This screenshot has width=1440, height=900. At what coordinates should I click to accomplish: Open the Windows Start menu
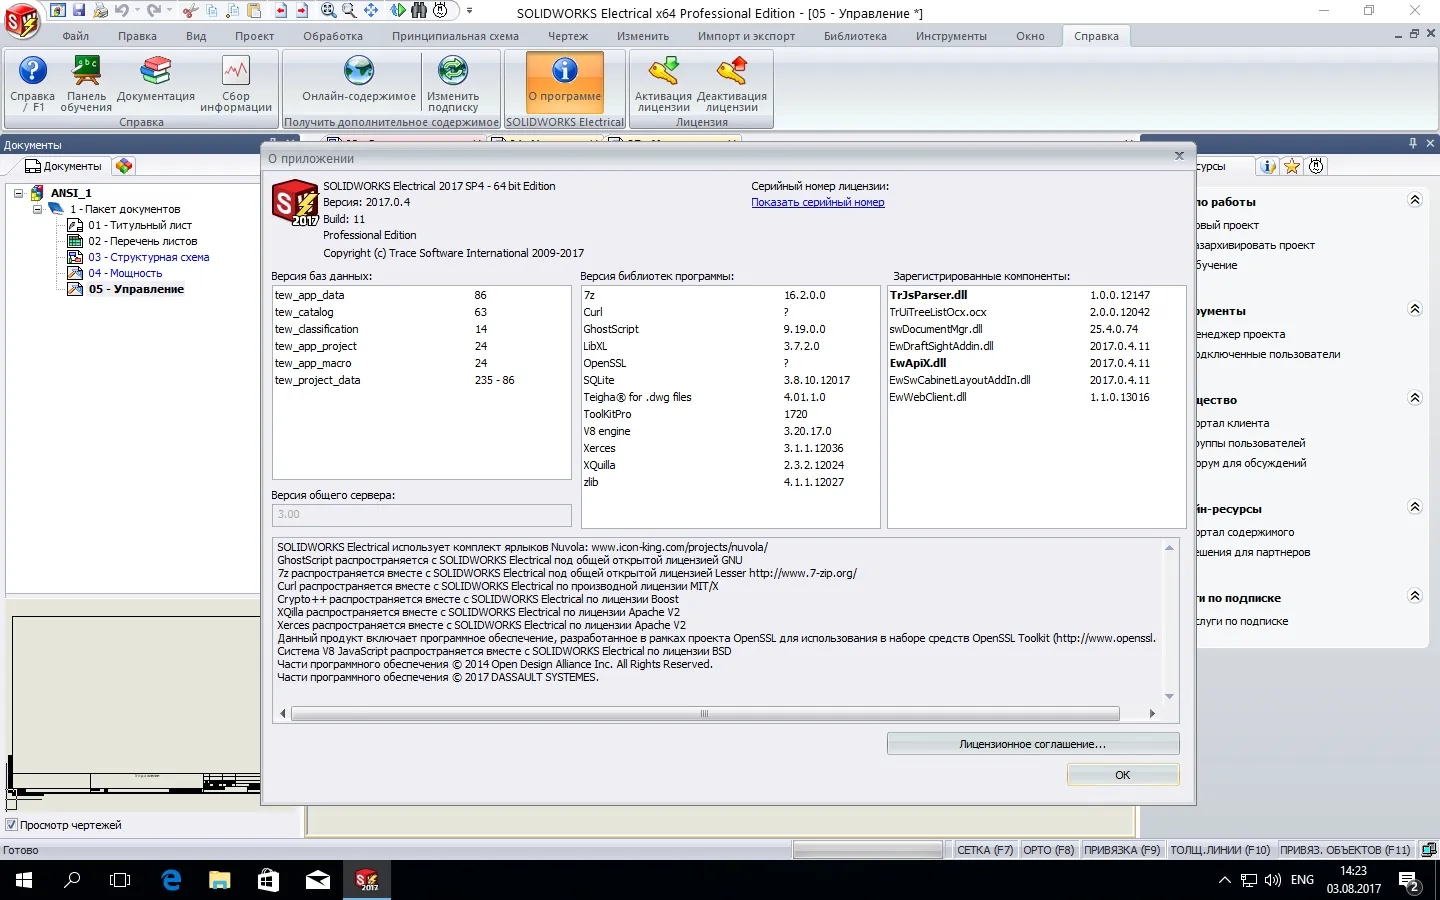[24, 880]
